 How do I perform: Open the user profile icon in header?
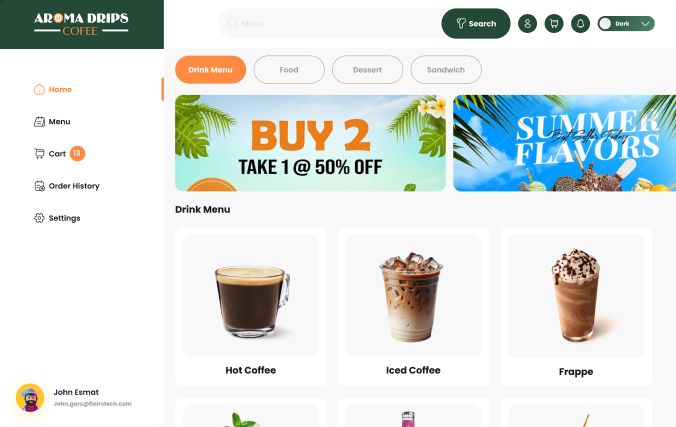[527, 23]
